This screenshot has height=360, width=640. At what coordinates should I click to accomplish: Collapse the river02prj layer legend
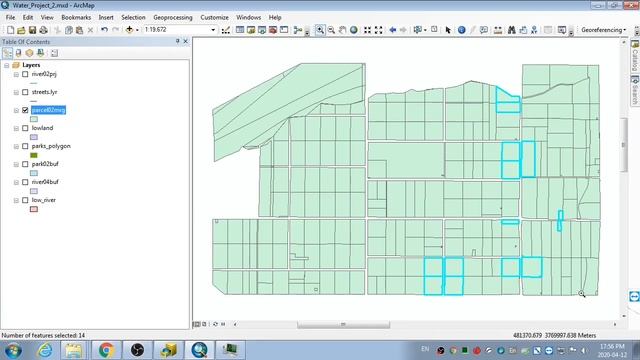tap(16, 74)
